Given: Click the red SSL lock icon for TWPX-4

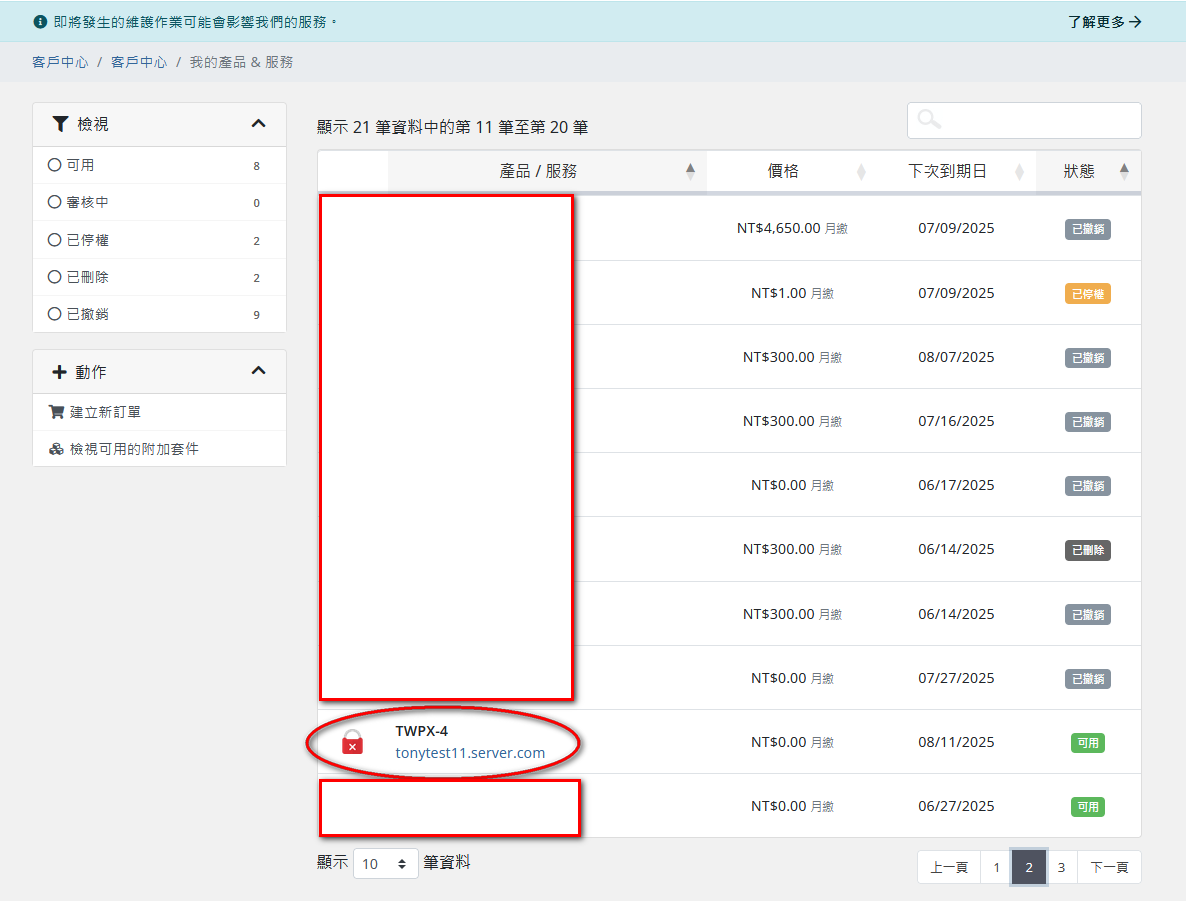Looking at the screenshot, I should (x=352, y=742).
